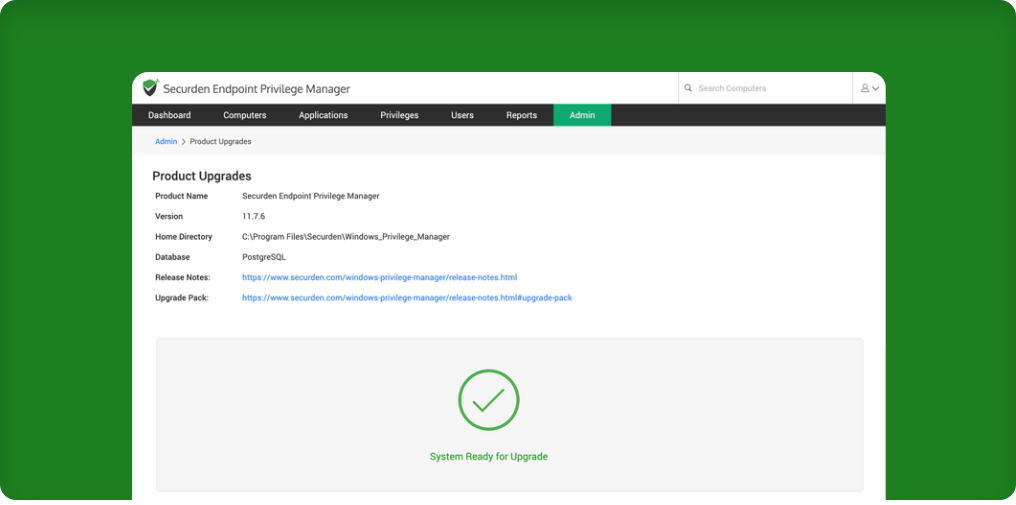The image size is (1016, 505).
Task: Expand the user account dropdown arrow
Action: tap(875, 89)
